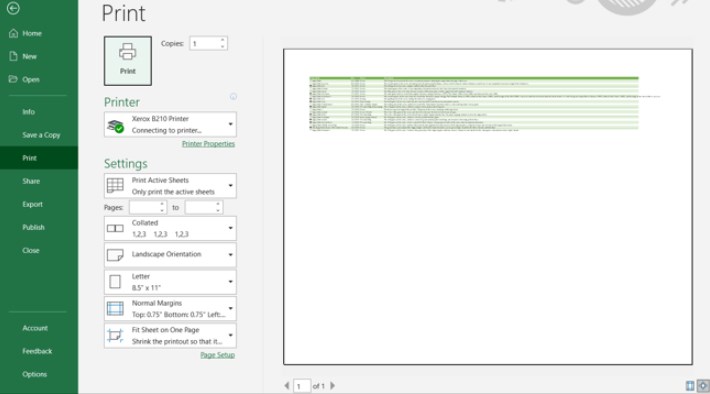Select Home in the sidebar

coord(32,33)
